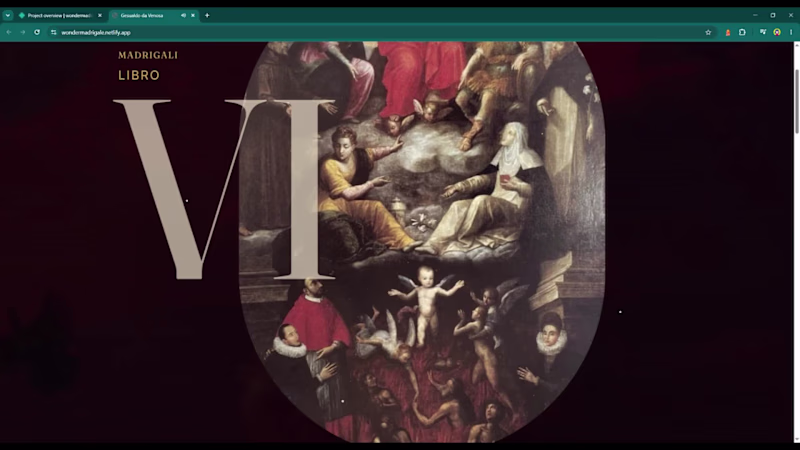Open the red extension icon
Image resolution: width=800 pixels, height=450 pixels.
click(728, 32)
